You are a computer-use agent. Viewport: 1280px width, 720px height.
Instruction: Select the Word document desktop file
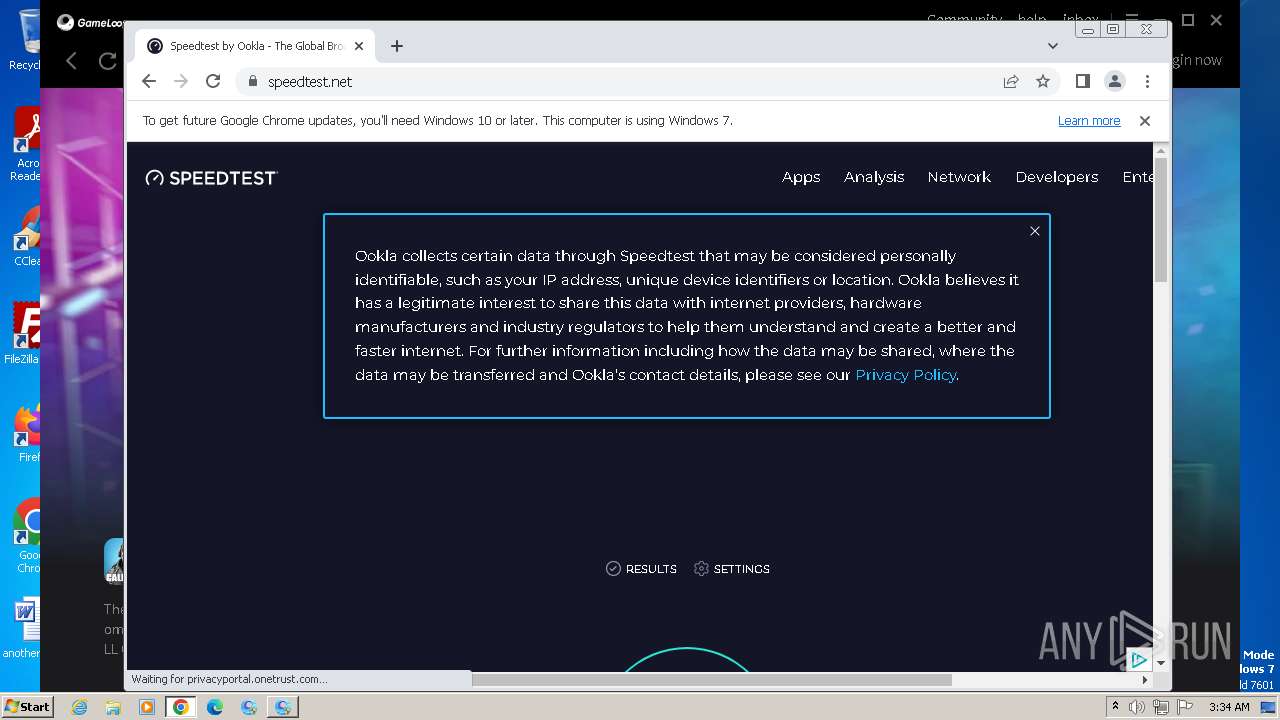click(x=22, y=629)
